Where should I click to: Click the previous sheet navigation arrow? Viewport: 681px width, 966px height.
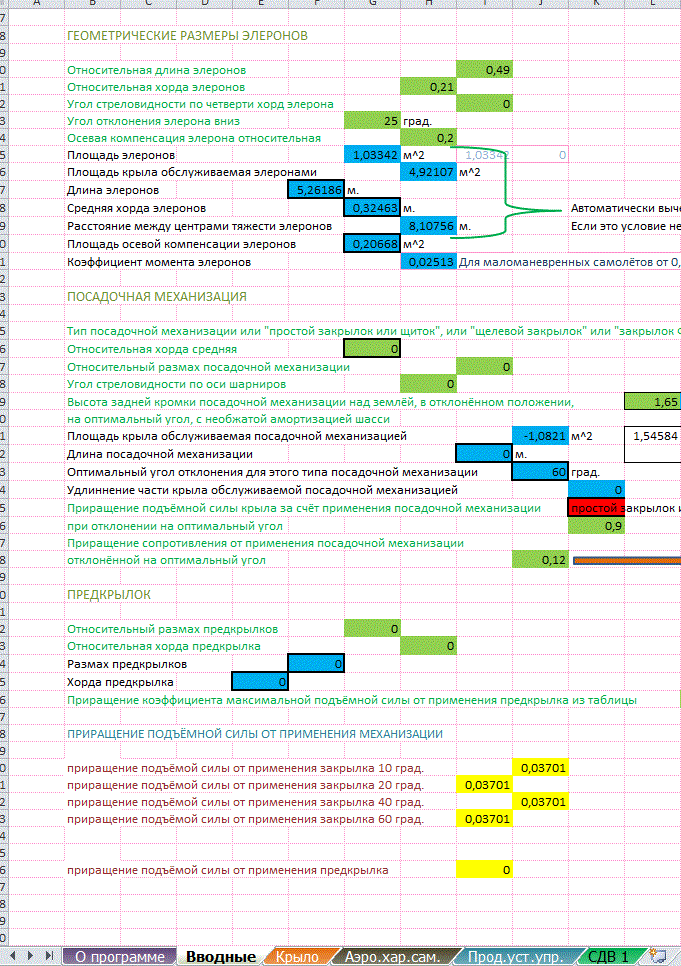(x=24, y=956)
